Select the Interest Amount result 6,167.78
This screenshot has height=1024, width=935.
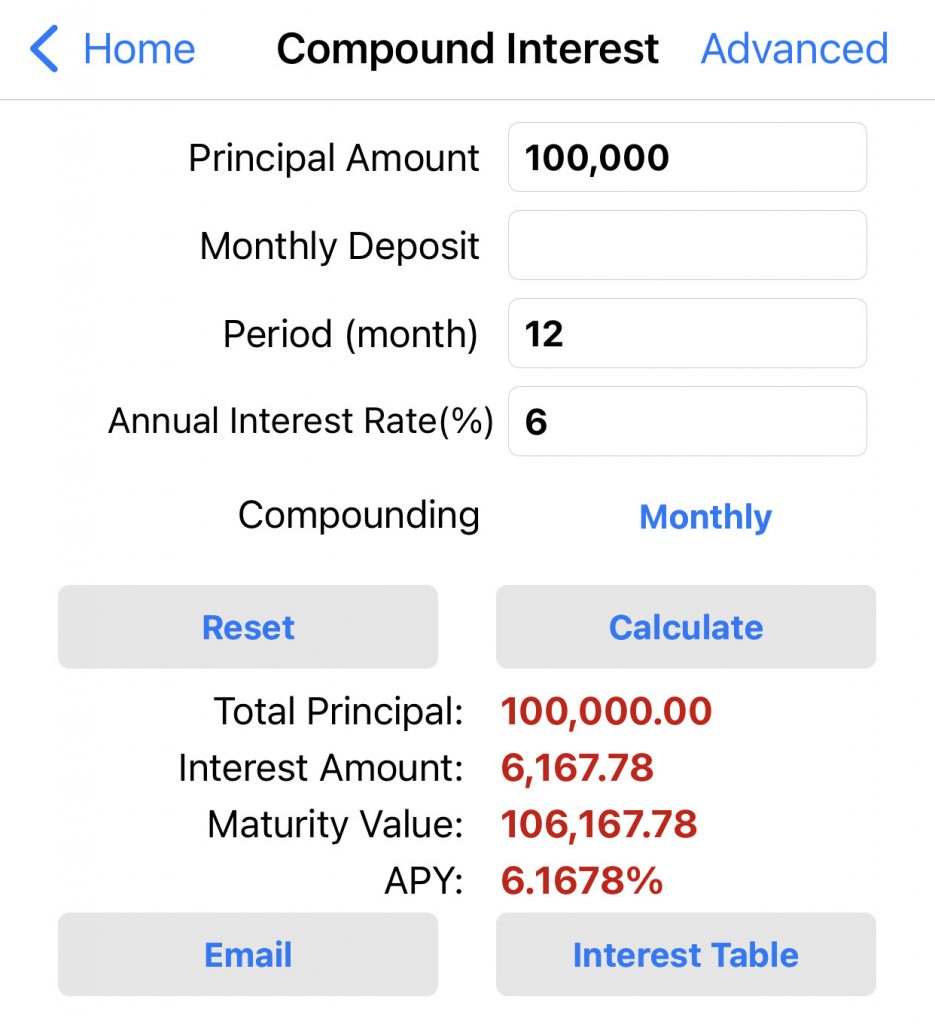(577, 768)
